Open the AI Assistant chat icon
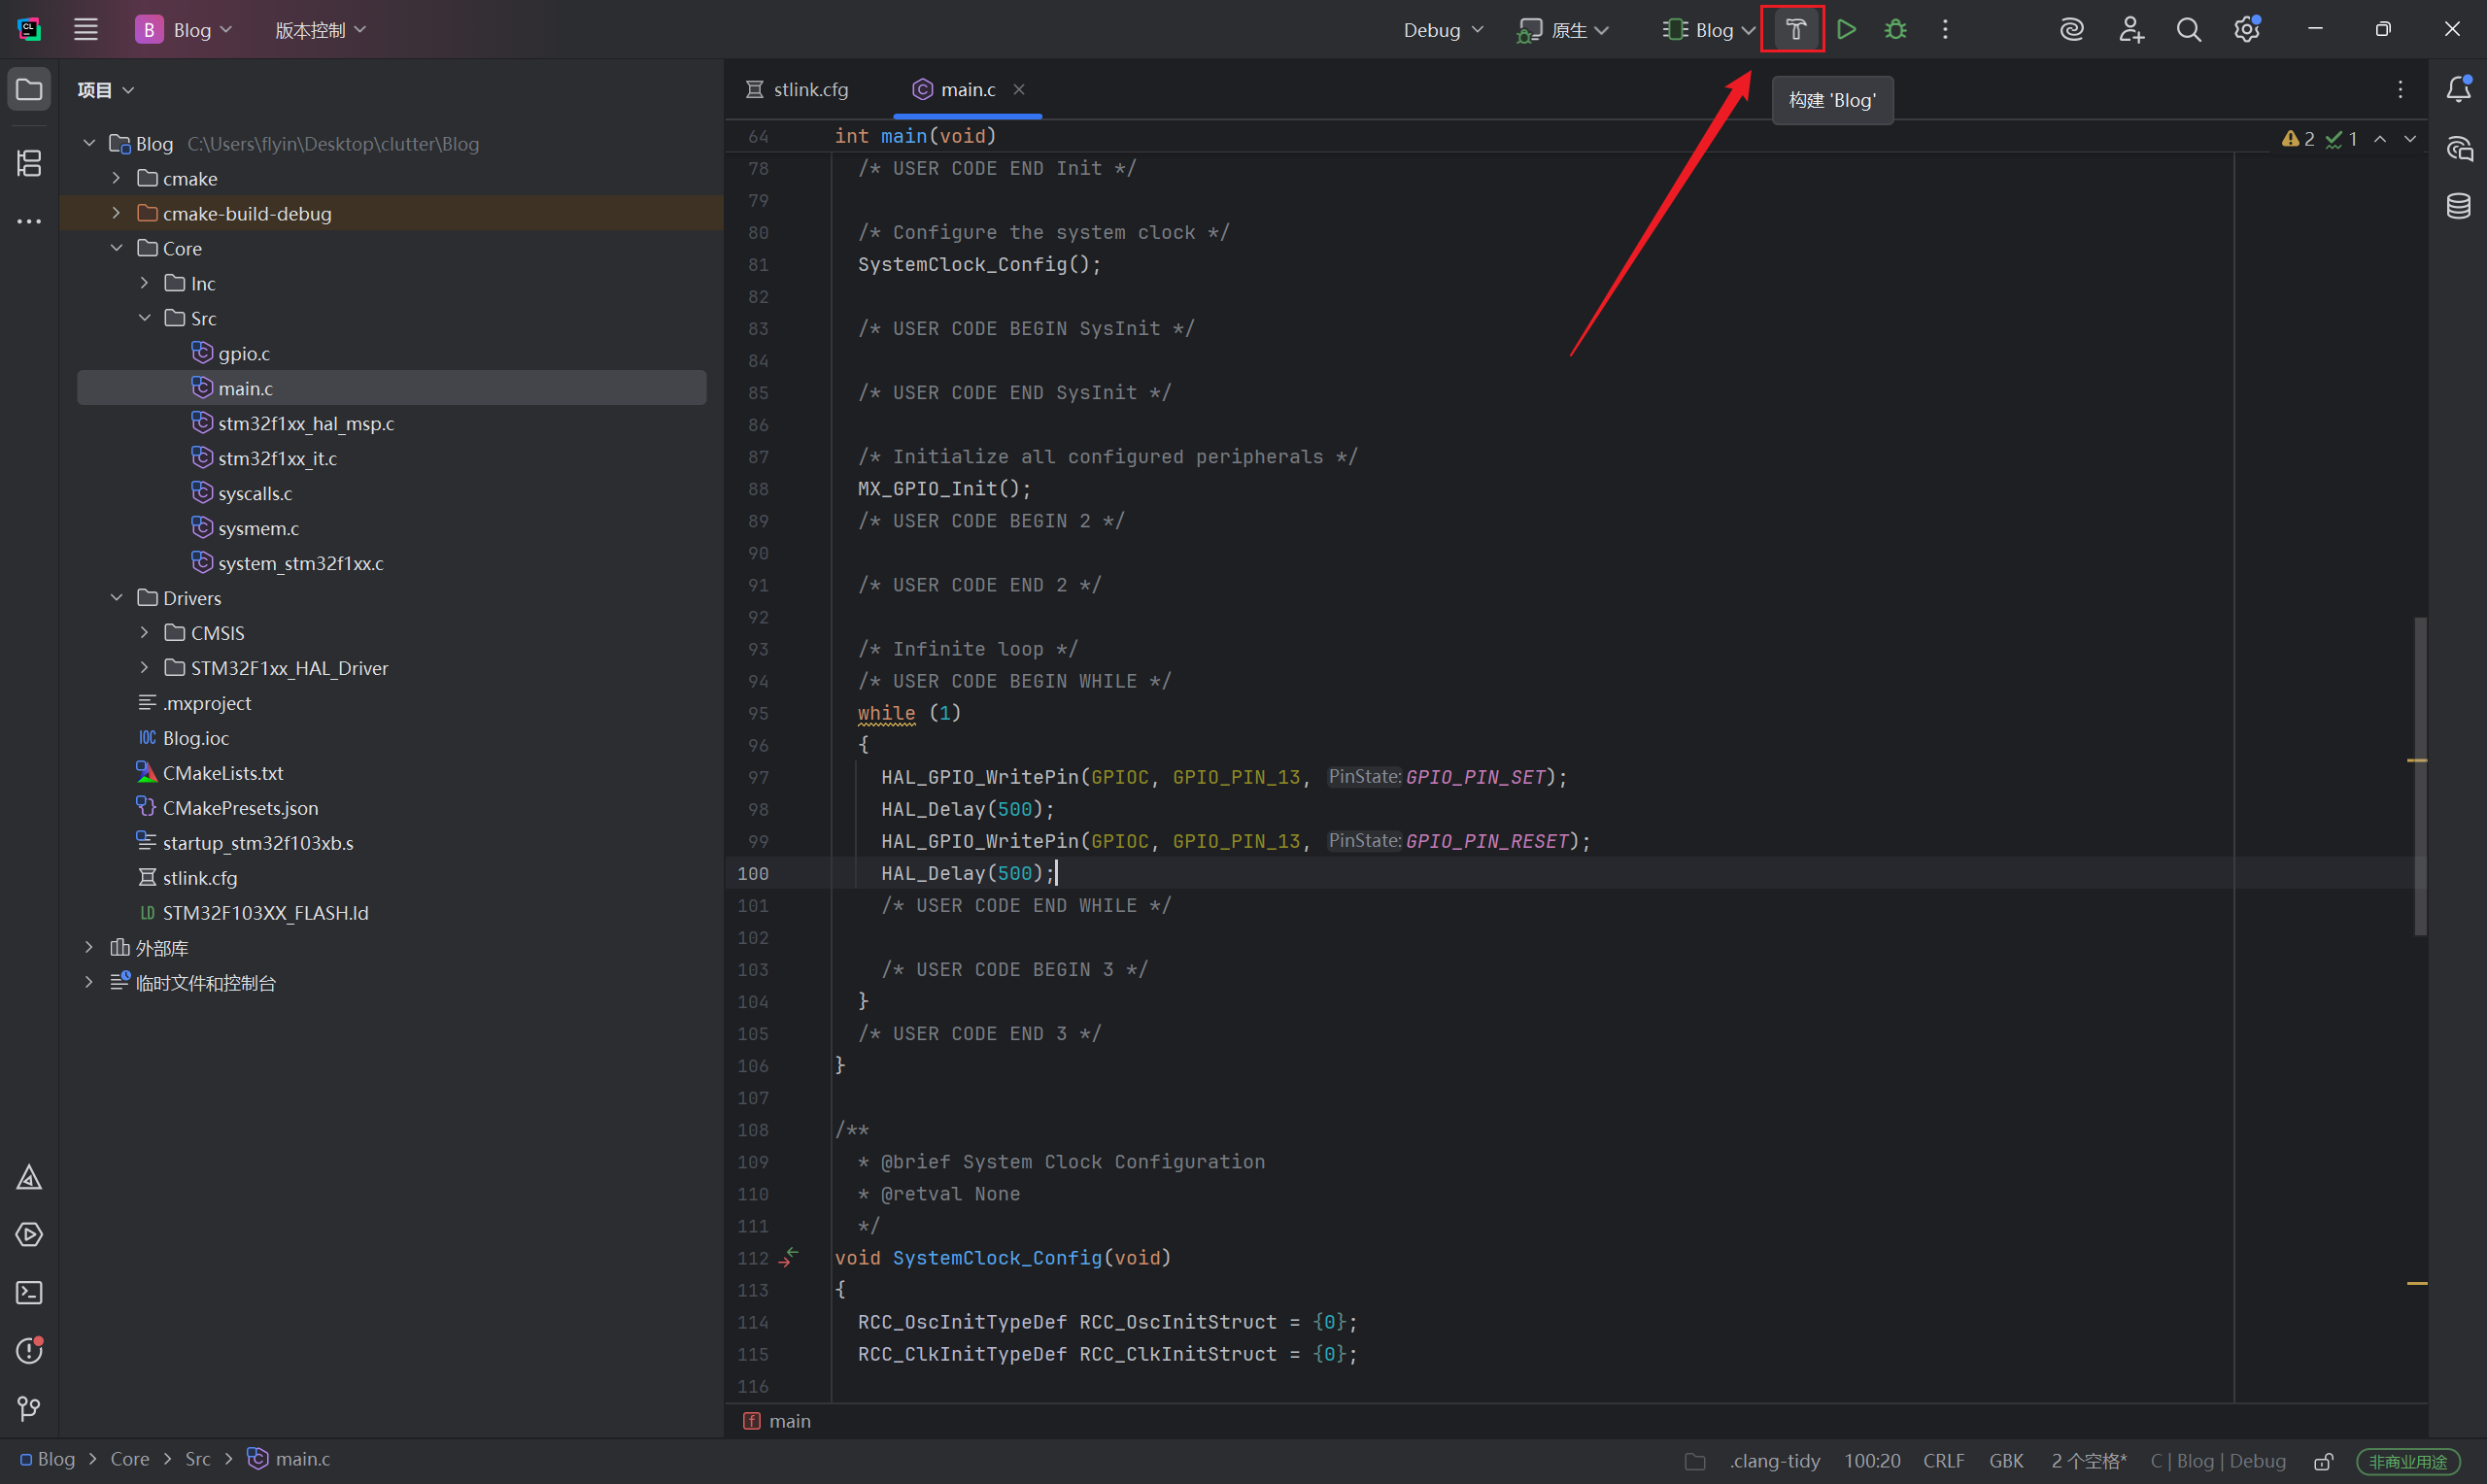Image resolution: width=2487 pixels, height=1484 pixels. coord(2458,149)
